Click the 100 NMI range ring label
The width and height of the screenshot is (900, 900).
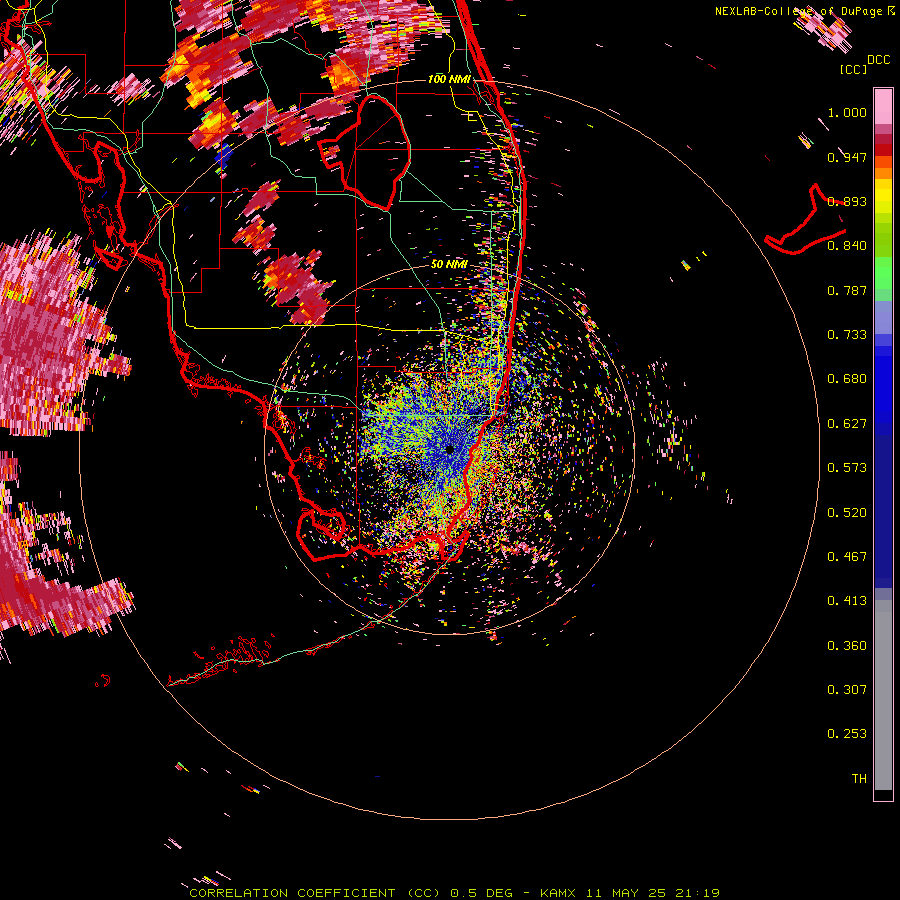point(449,79)
